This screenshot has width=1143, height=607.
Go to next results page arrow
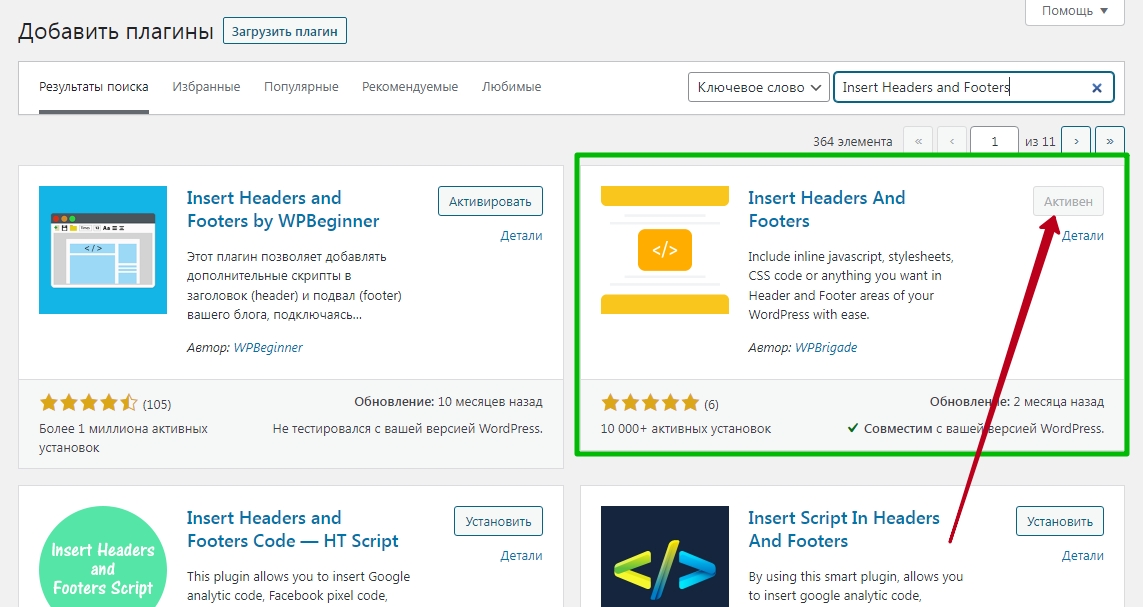tap(1076, 141)
